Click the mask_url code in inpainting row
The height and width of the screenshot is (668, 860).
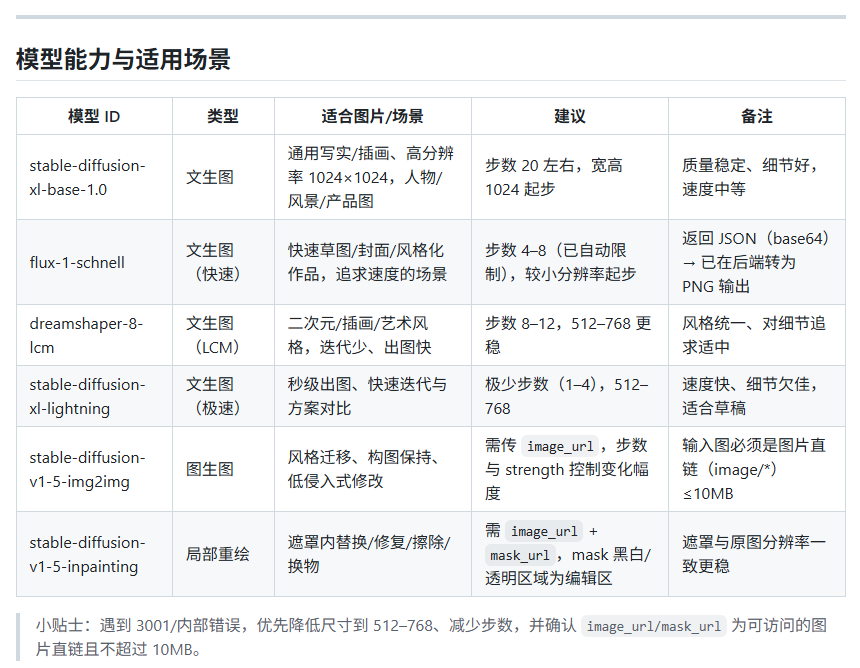pos(519,555)
